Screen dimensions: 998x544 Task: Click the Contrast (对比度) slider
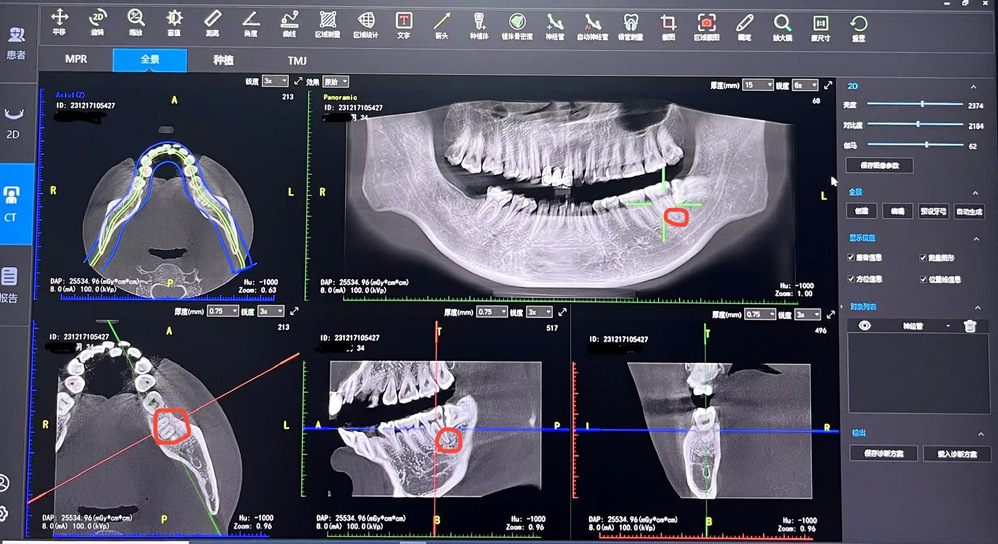coord(915,124)
